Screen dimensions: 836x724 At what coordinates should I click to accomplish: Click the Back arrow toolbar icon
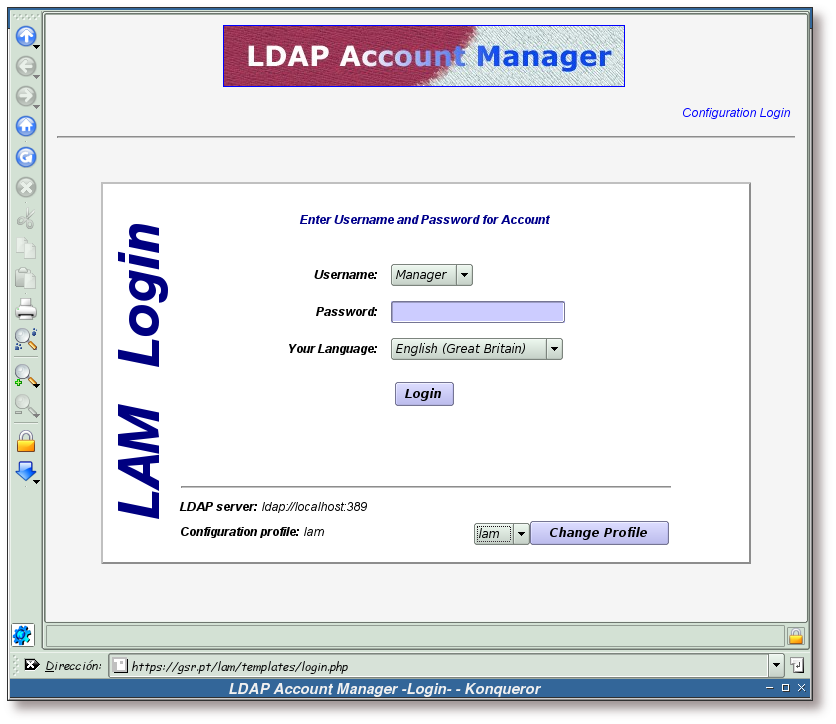26,67
